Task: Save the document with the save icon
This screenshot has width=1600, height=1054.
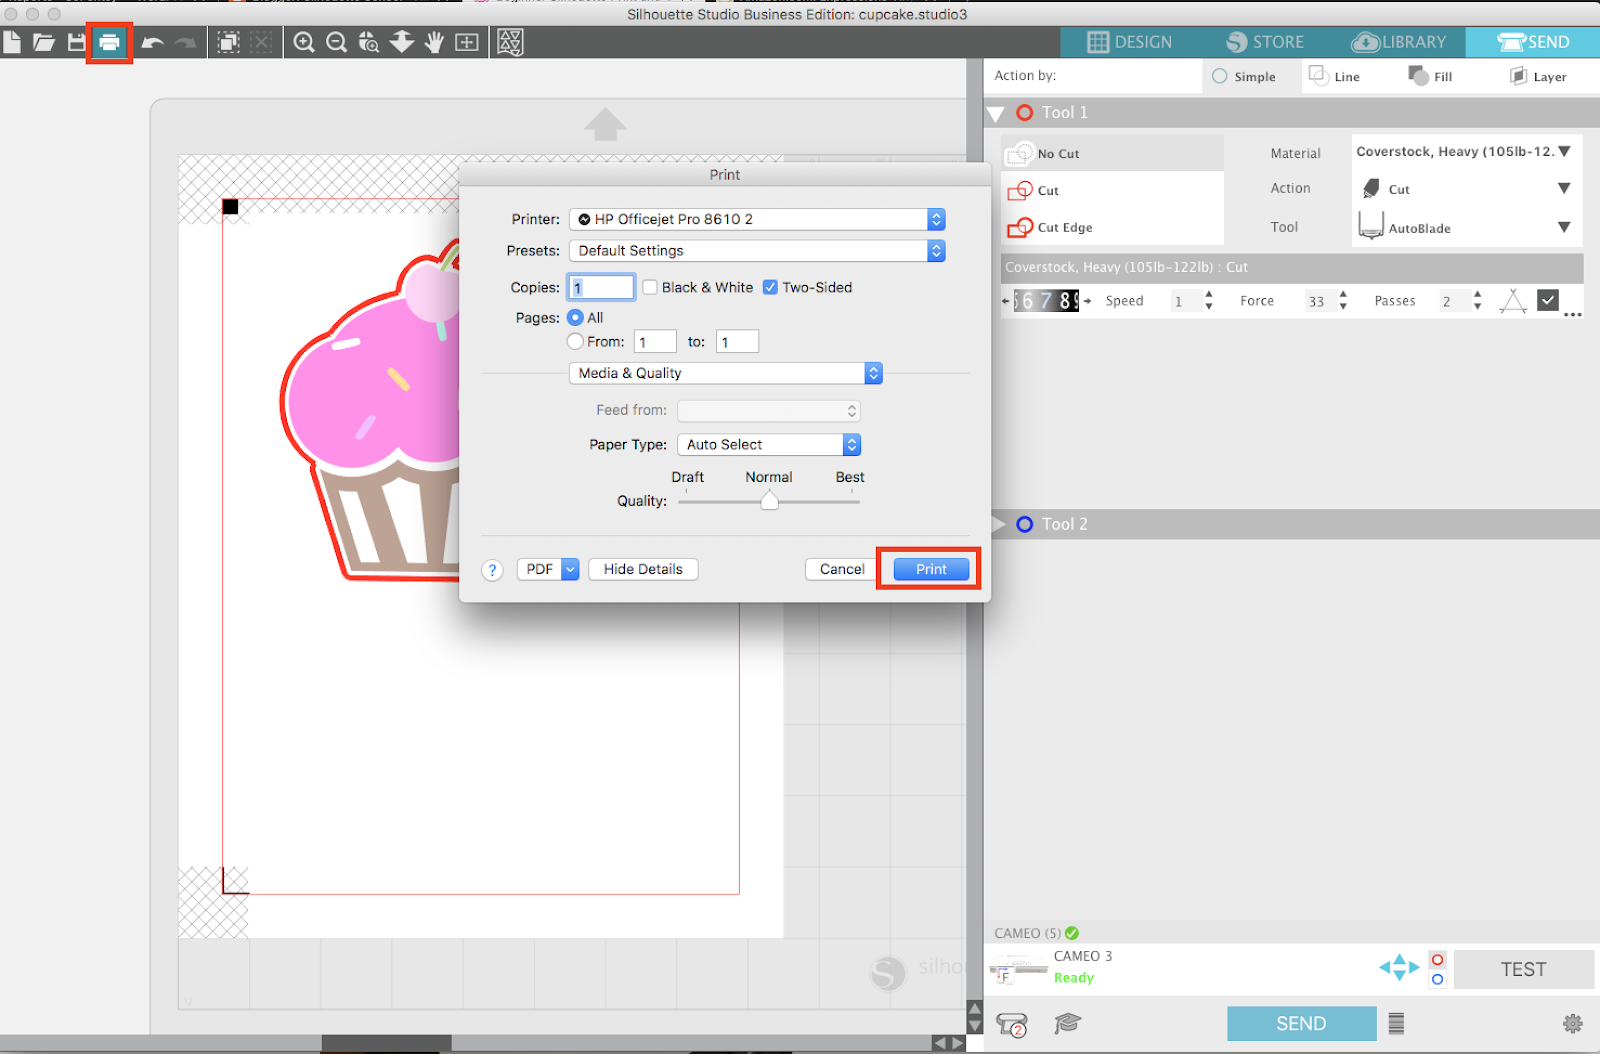Action: tap(76, 42)
